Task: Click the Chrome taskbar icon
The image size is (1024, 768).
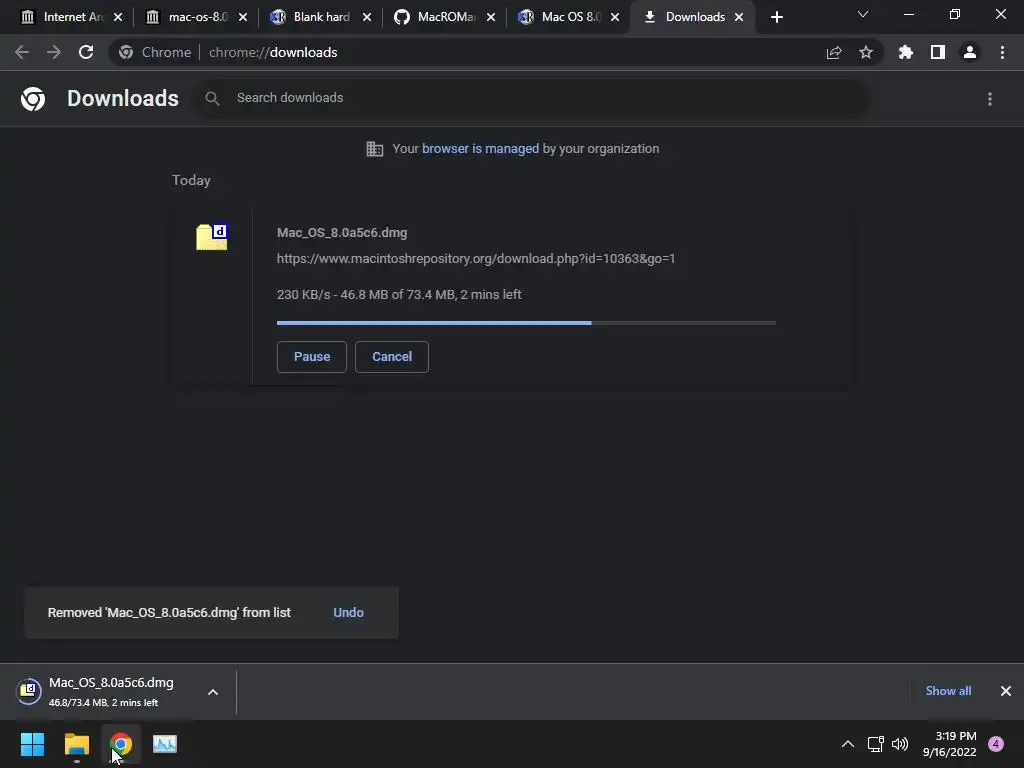Action: 121,744
